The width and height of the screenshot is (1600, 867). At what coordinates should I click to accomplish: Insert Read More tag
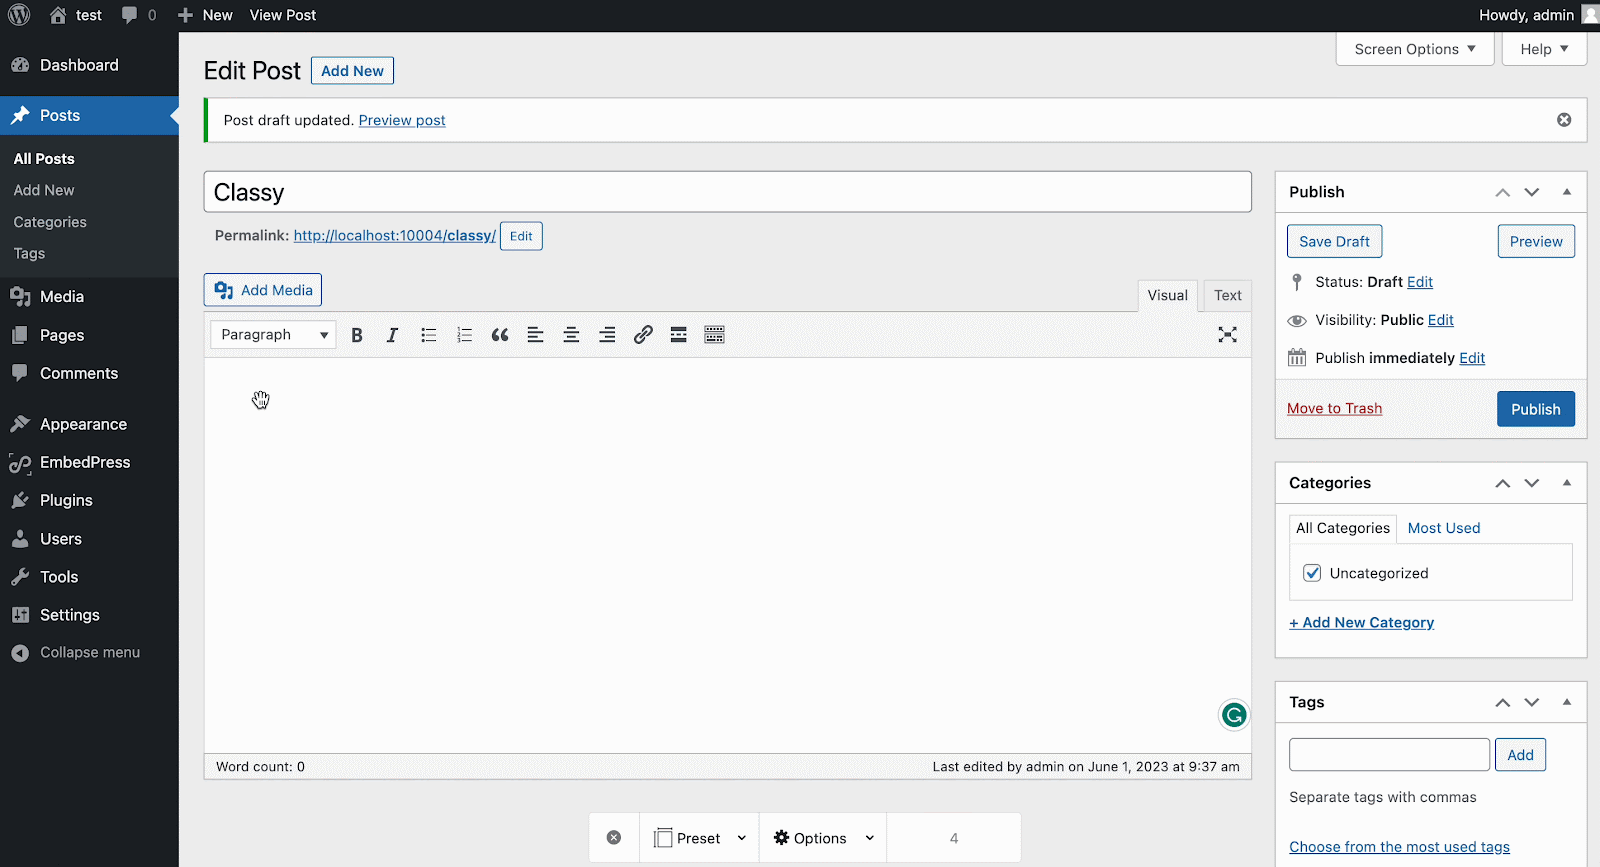point(678,335)
